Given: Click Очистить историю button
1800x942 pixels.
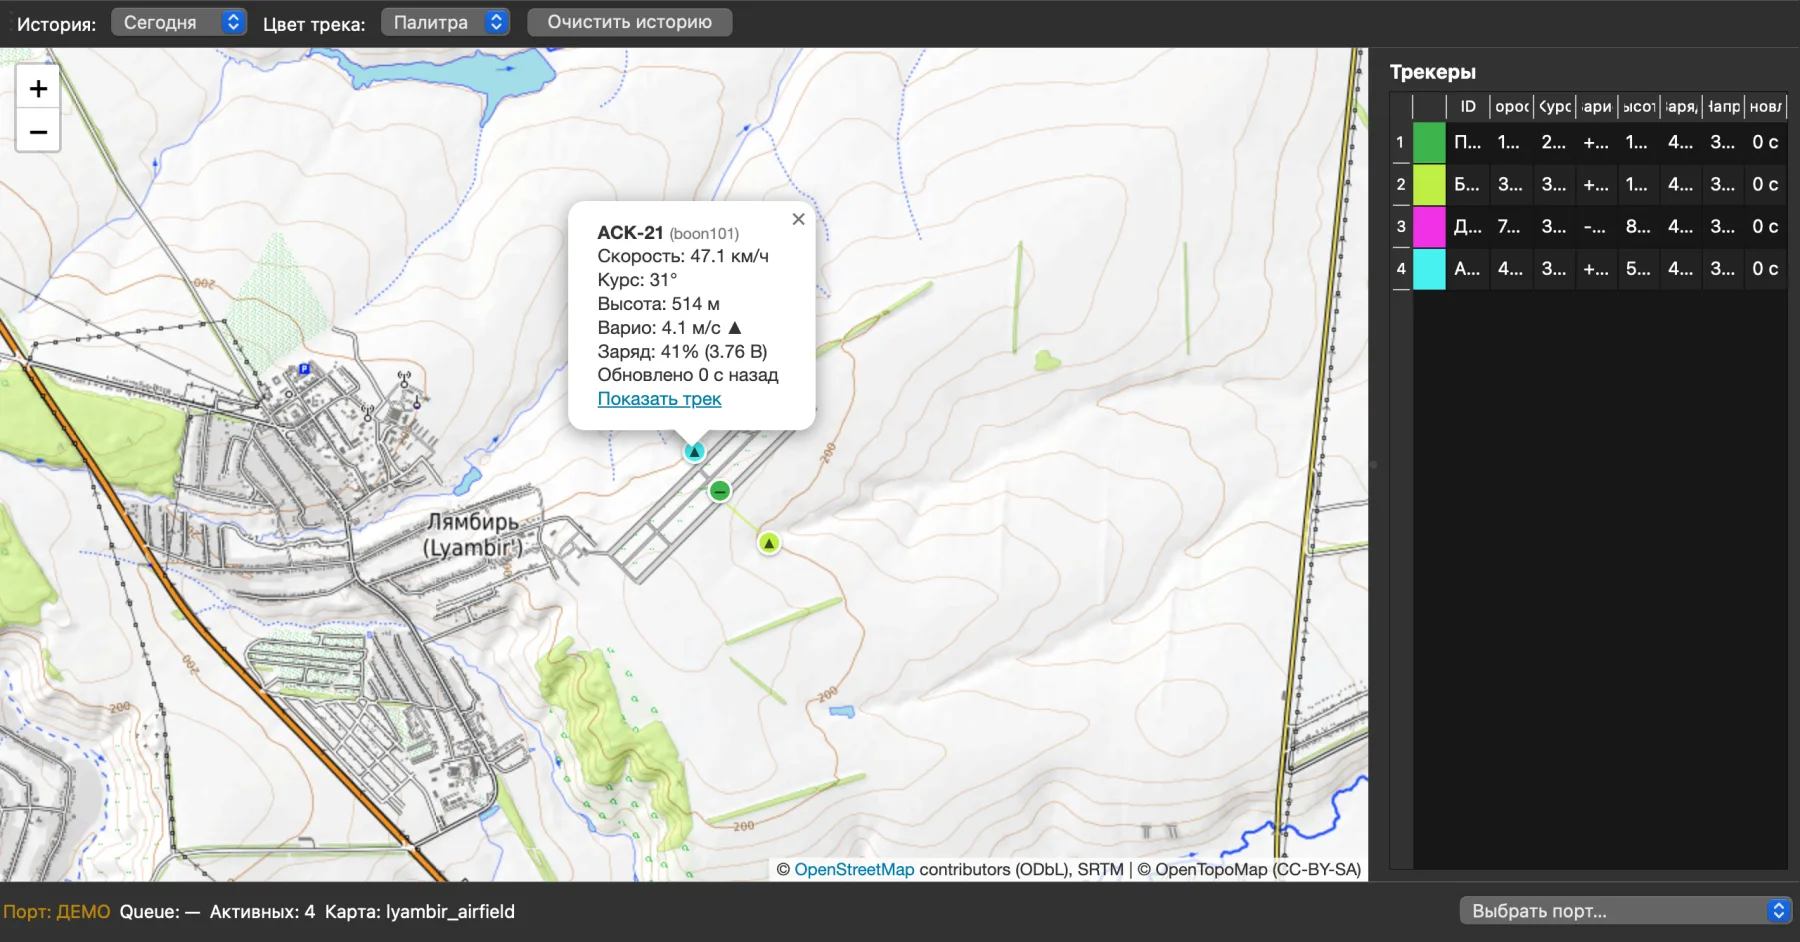Looking at the screenshot, I should (629, 22).
